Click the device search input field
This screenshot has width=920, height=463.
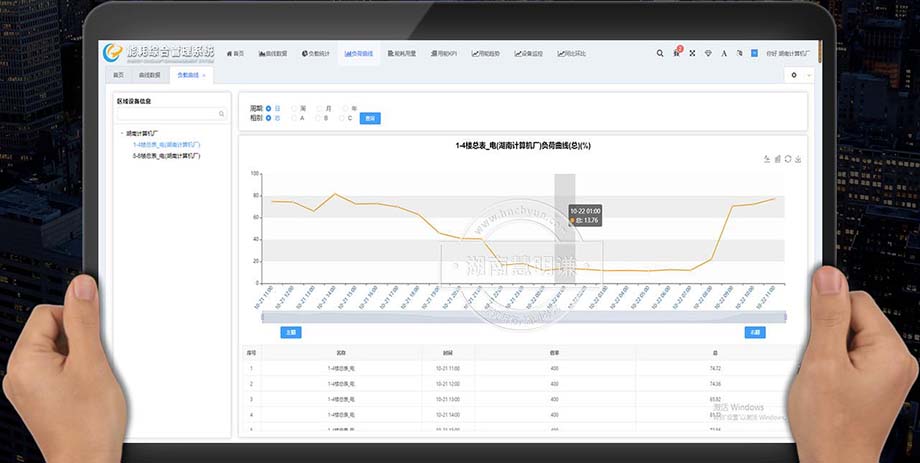pyautogui.click(x=164, y=114)
